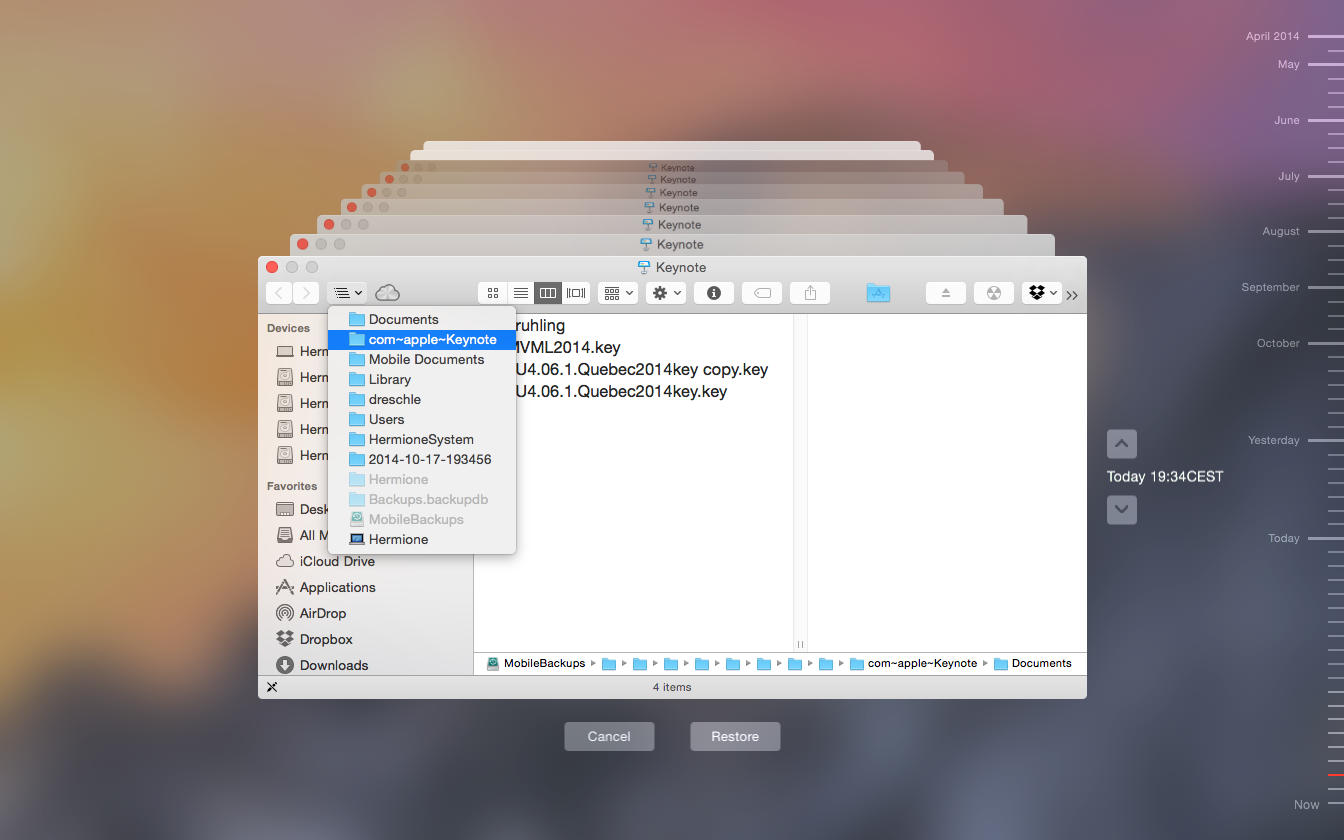Click the iCloud cloud icon in the toolbar

click(x=387, y=293)
